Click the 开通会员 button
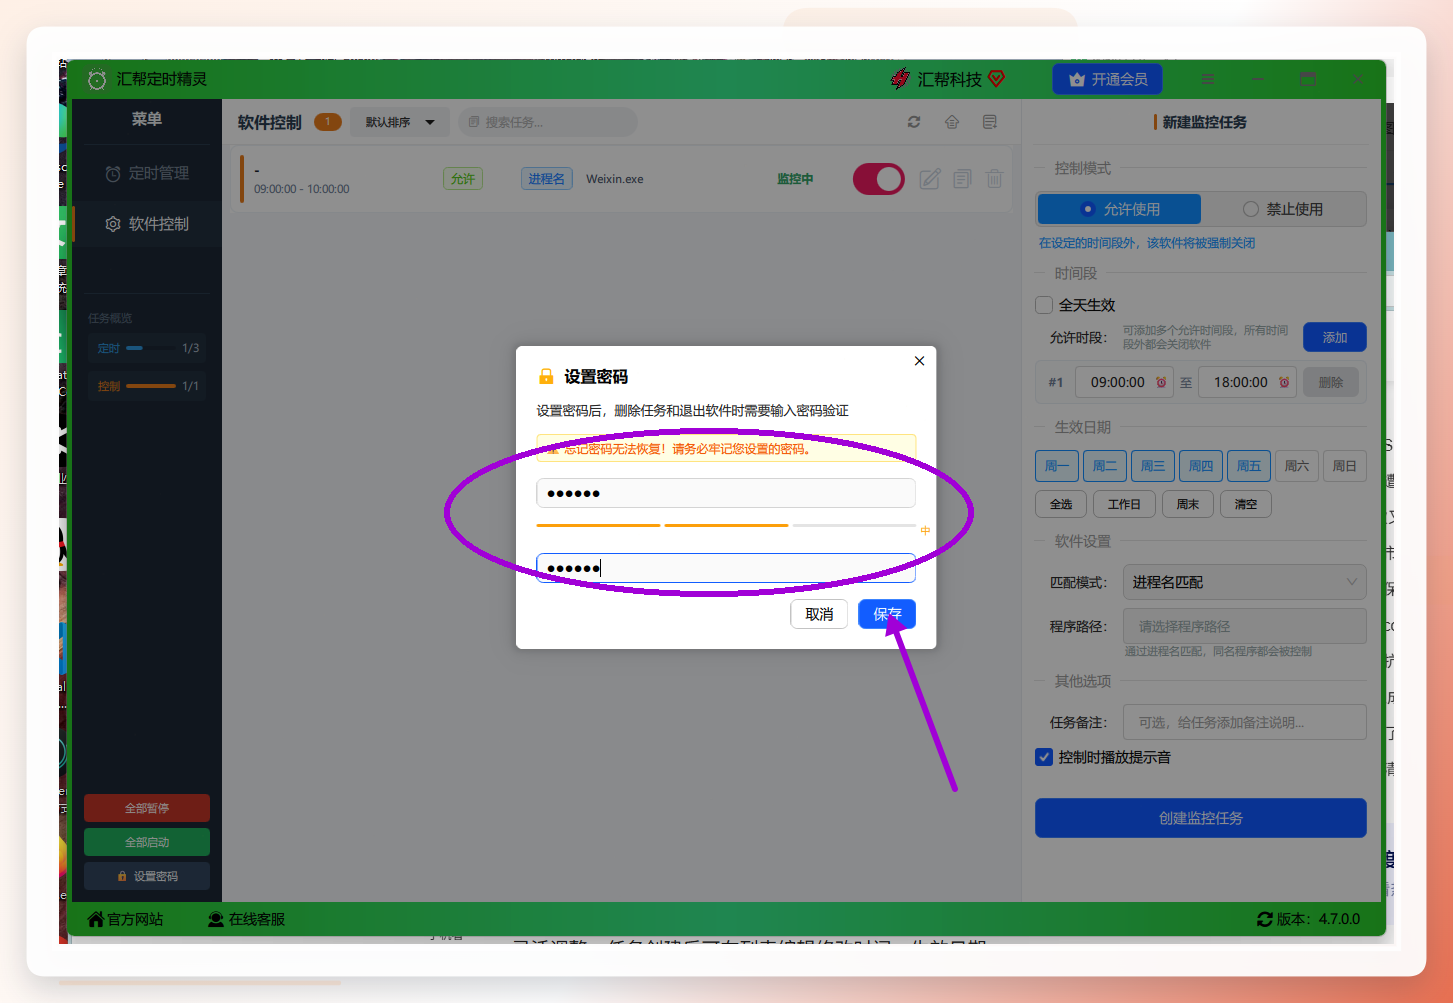 coord(1108,79)
